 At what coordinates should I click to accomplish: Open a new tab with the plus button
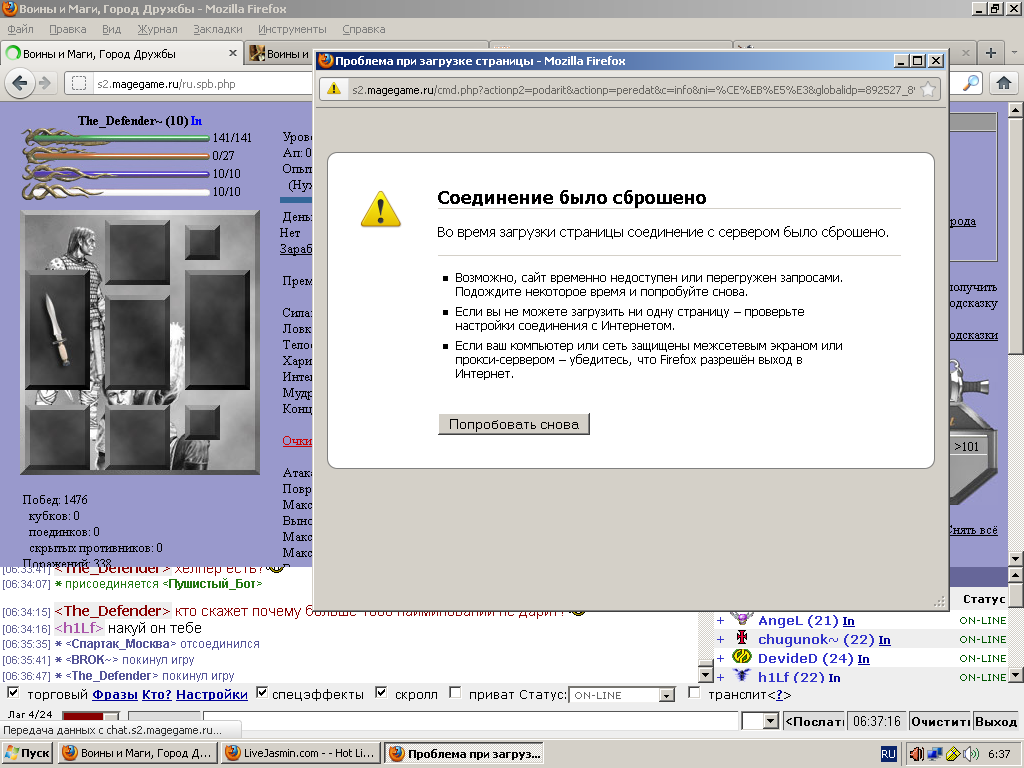991,53
